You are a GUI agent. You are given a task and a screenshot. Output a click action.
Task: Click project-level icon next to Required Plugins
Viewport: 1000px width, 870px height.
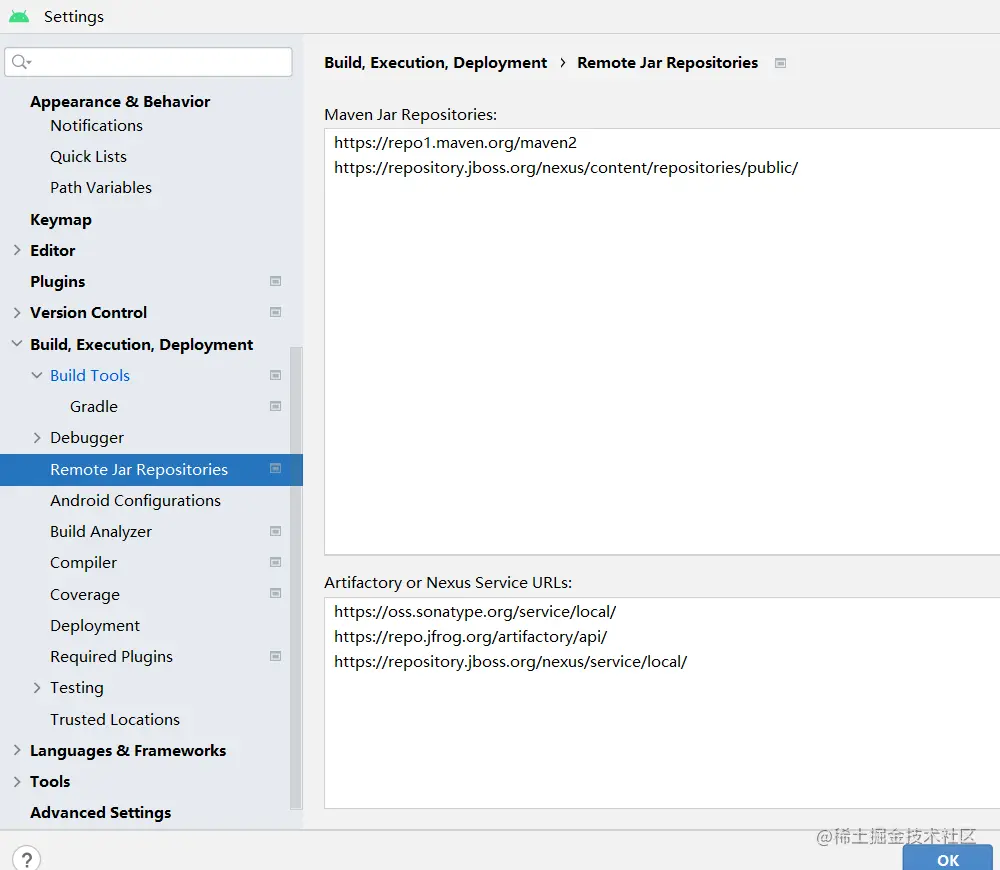click(276, 656)
